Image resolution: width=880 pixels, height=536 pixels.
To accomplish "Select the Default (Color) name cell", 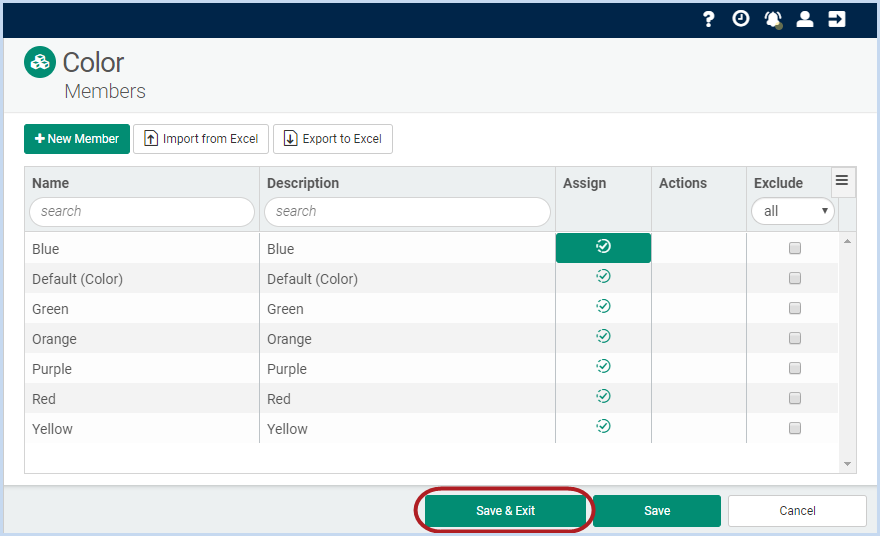I will coord(142,278).
